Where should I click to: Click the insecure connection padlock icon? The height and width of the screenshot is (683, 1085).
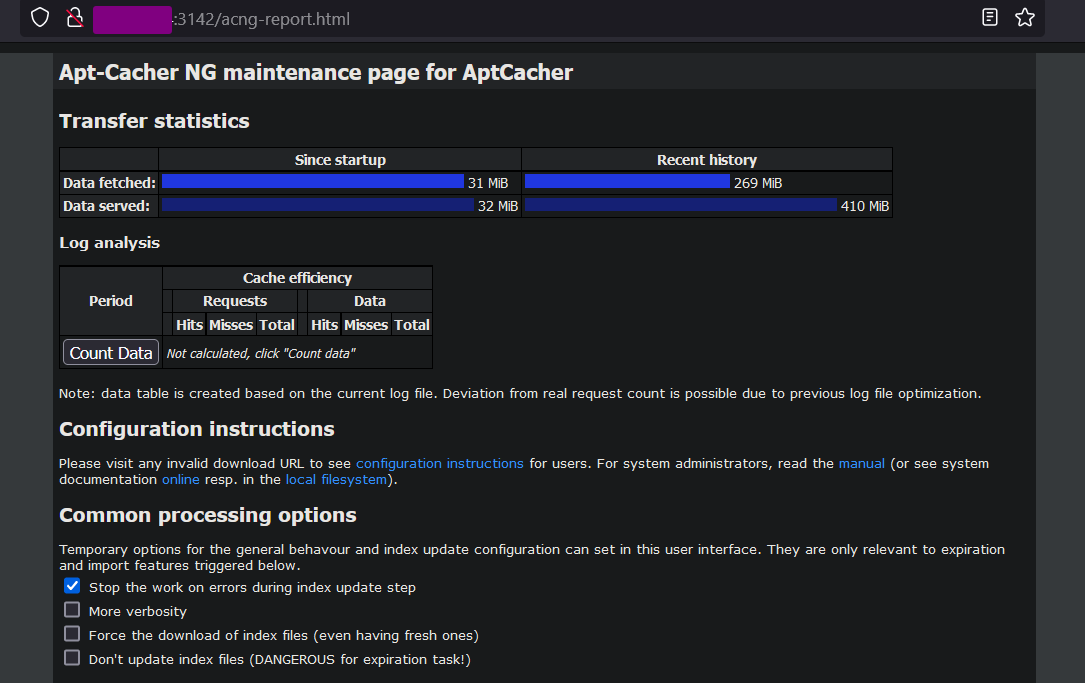75,18
